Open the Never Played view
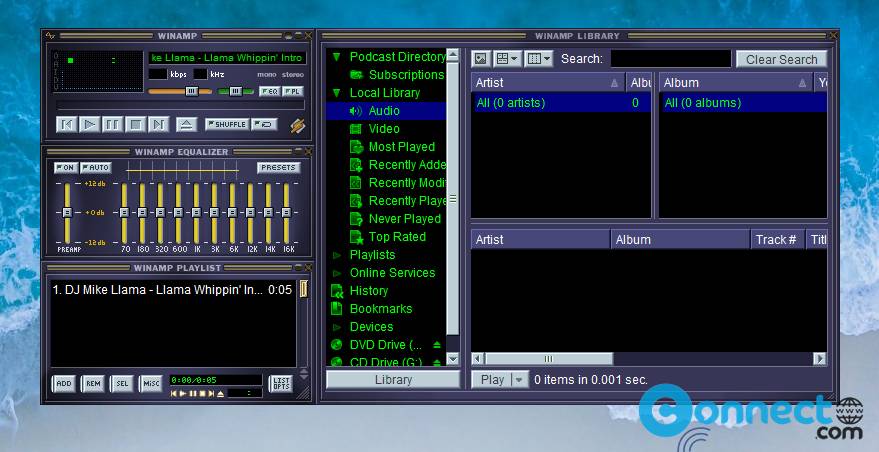Image resolution: width=879 pixels, height=452 pixels. click(x=395, y=218)
